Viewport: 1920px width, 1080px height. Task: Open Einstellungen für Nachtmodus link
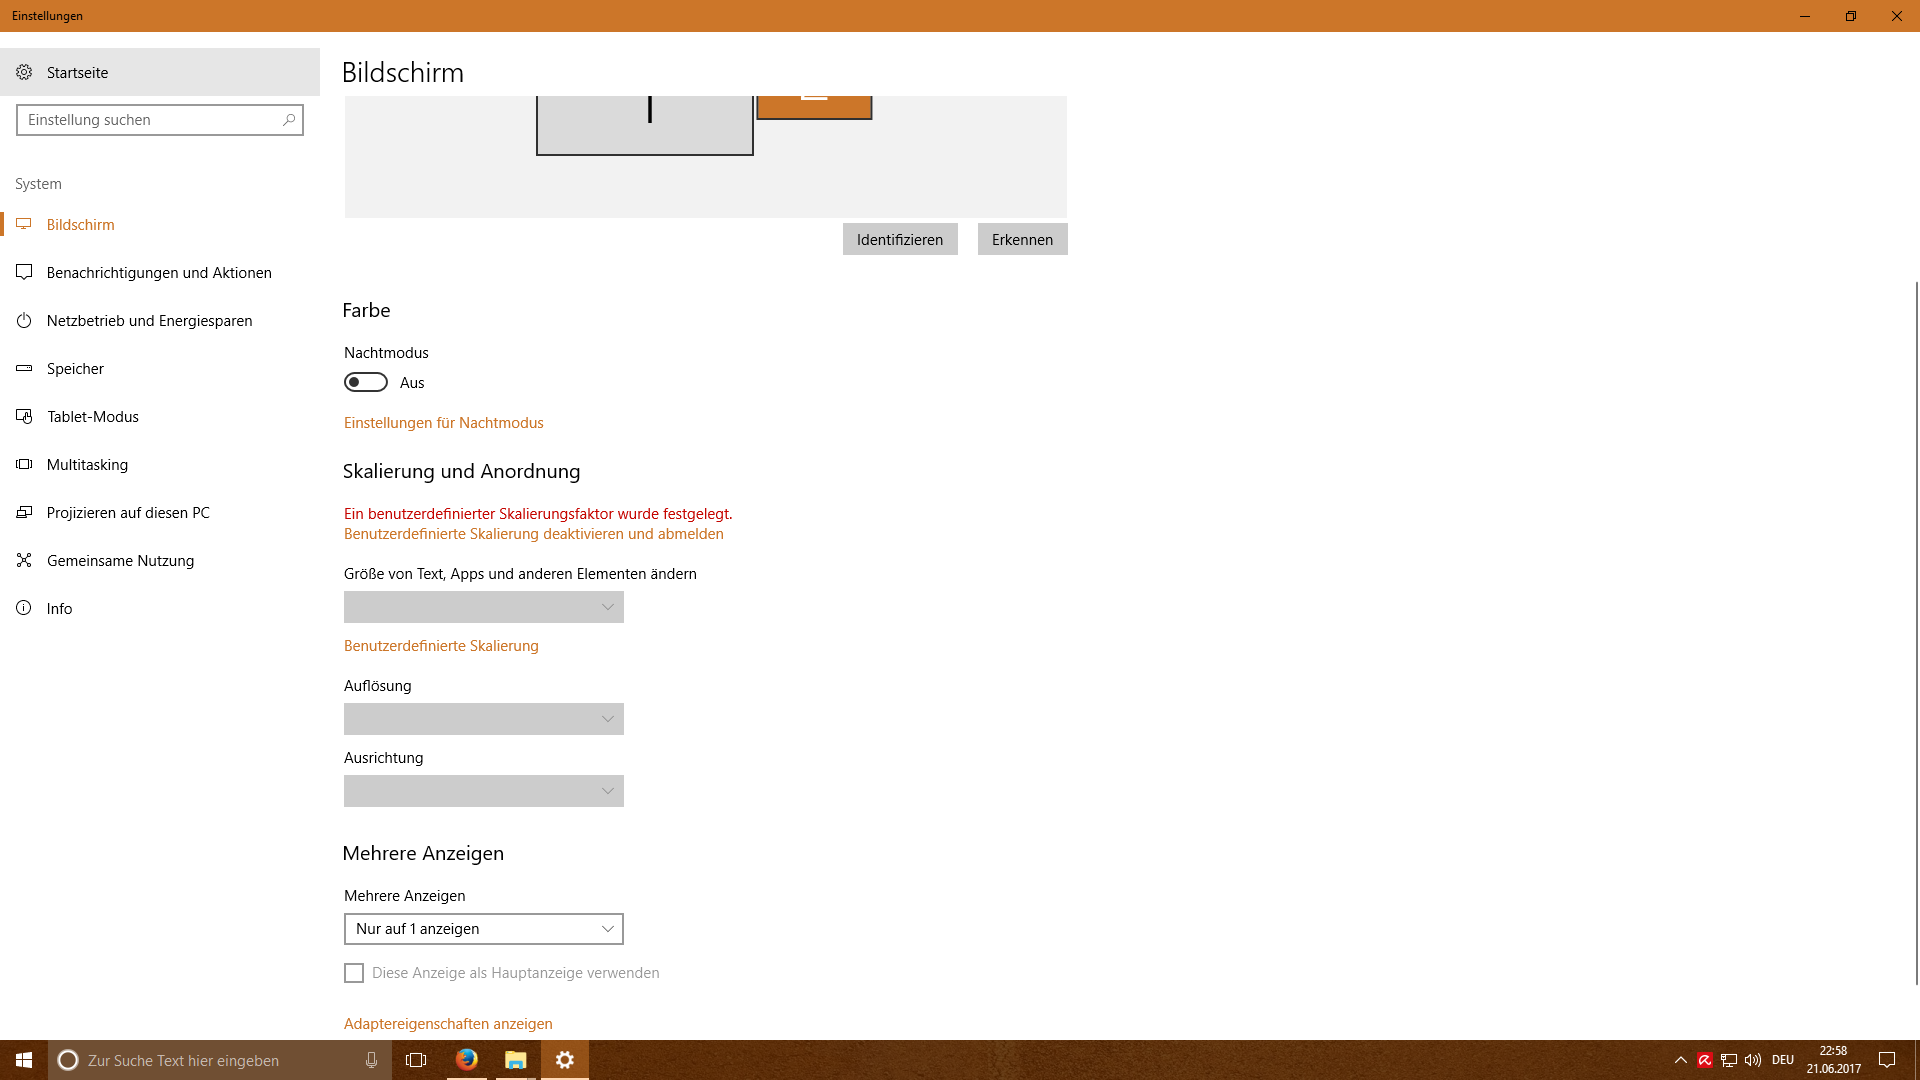444,423
